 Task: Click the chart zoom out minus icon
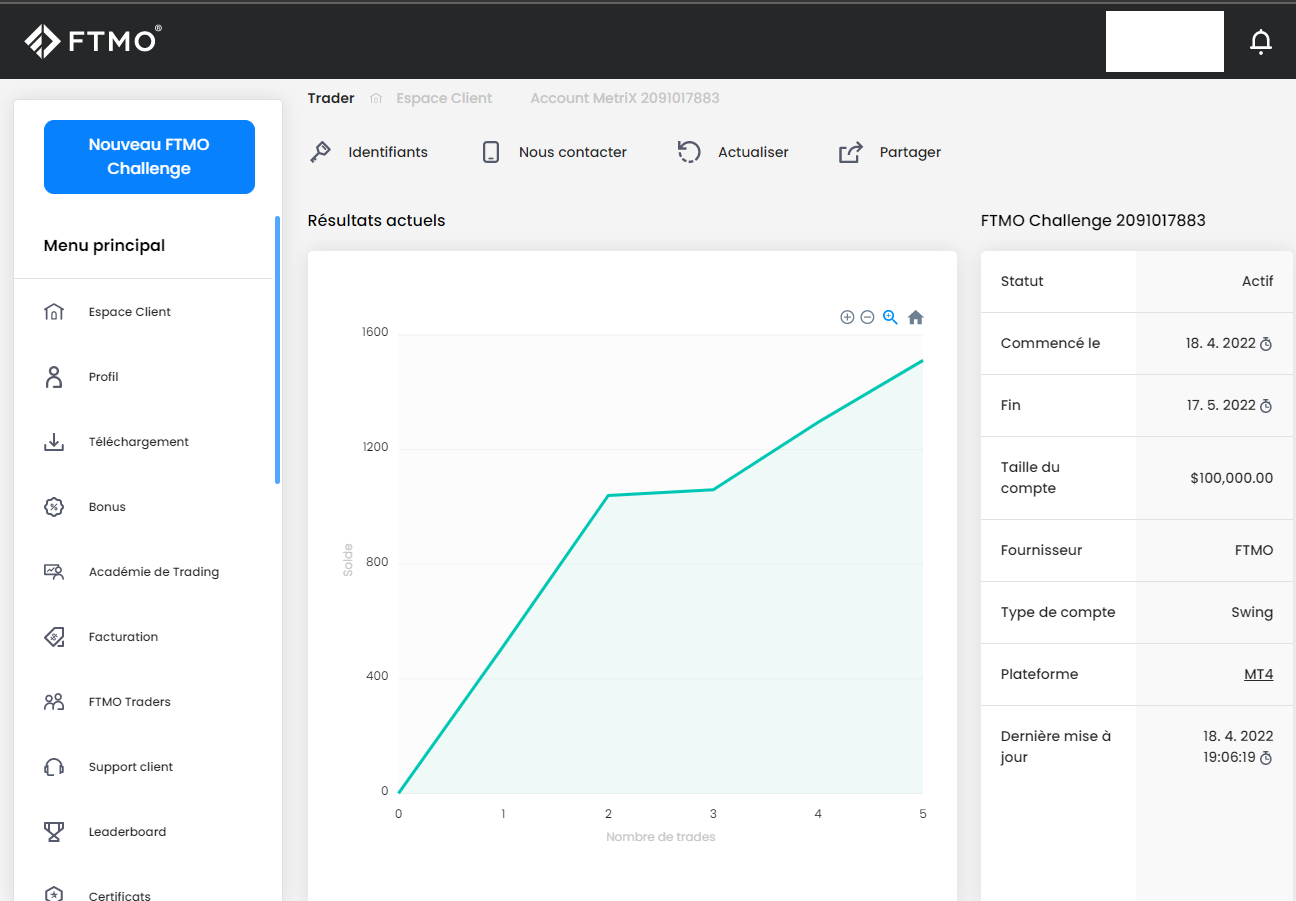[x=867, y=317]
